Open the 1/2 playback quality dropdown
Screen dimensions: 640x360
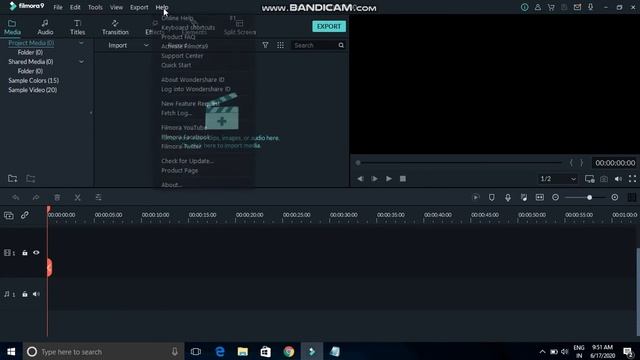(558, 179)
